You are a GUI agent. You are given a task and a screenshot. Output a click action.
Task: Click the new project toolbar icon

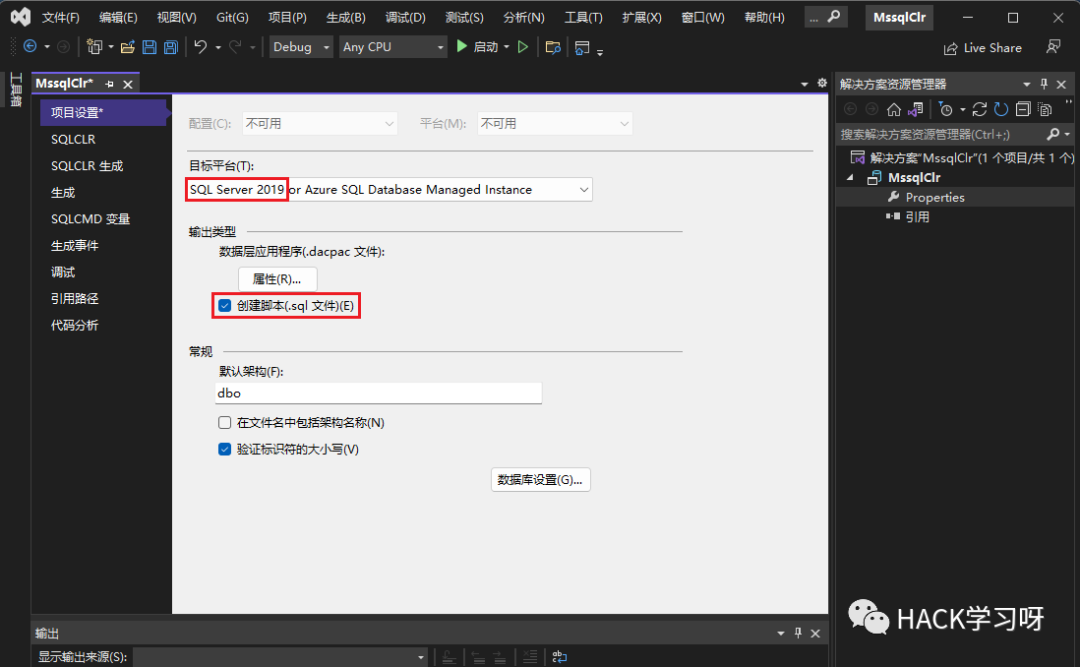pyautogui.click(x=94, y=47)
